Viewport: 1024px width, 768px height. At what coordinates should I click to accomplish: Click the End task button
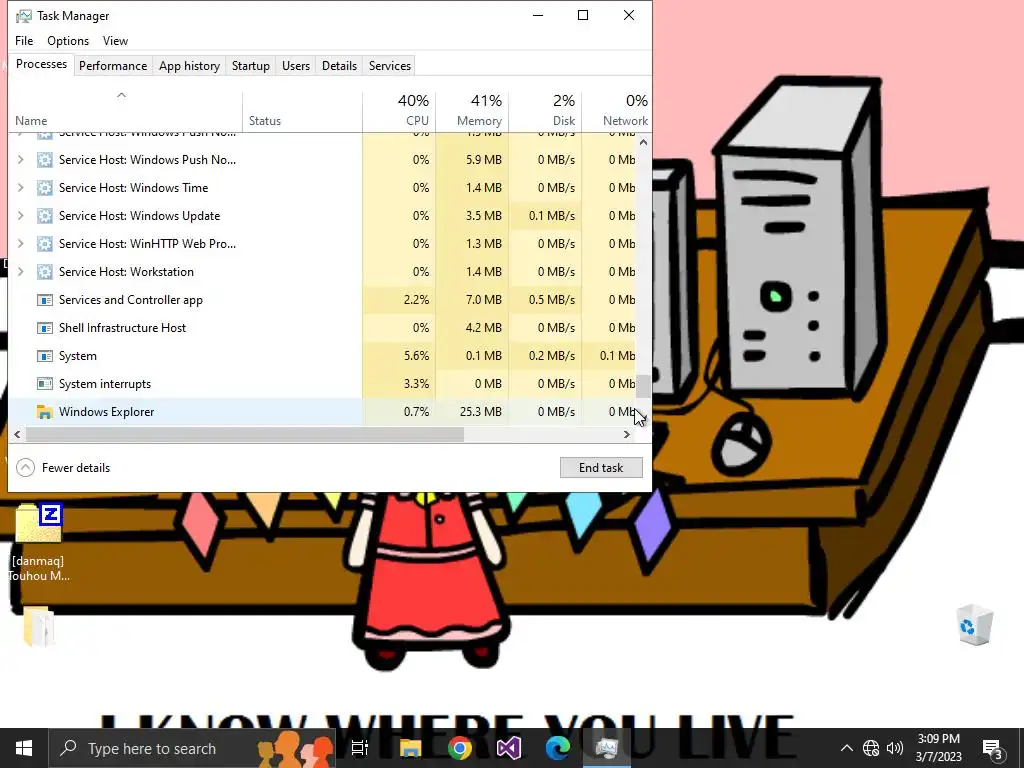[601, 468]
